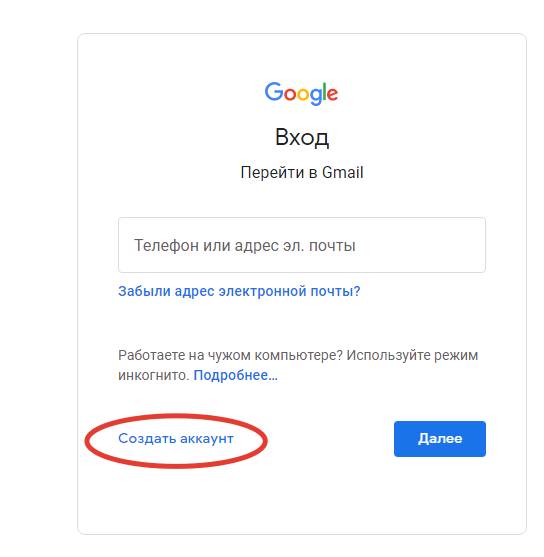Image resolution: width=544 pixels, height=557 pixels.
Task: Open the 'Забыли адрес электронной почты?' link
Action: click(x=239, y=291)
